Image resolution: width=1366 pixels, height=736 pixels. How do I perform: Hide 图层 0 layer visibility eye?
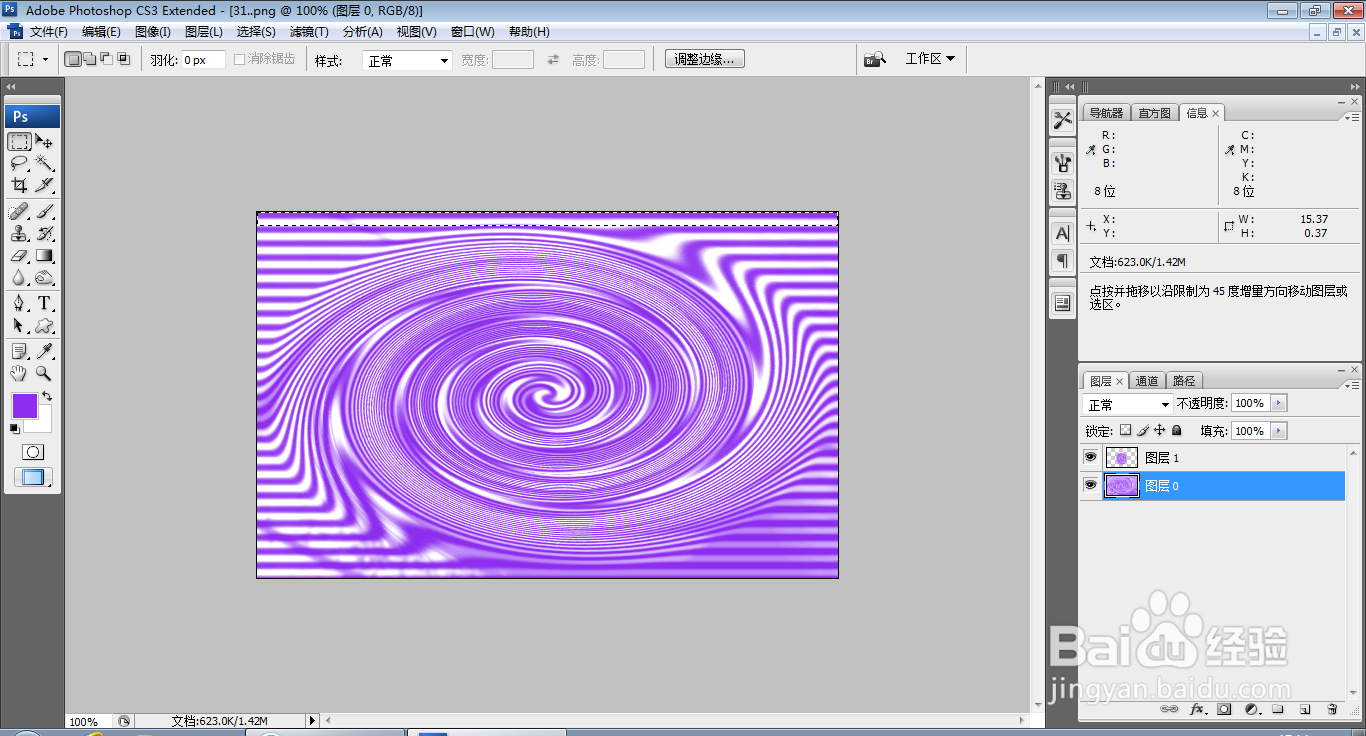(x=1090, y=485)
